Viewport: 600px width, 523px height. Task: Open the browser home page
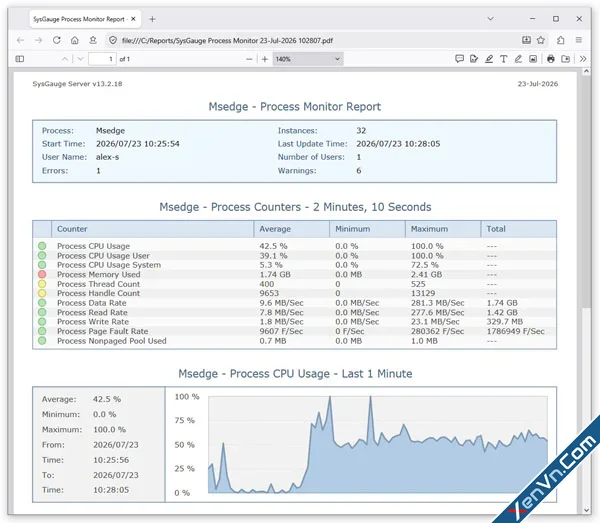pos(75,40)
